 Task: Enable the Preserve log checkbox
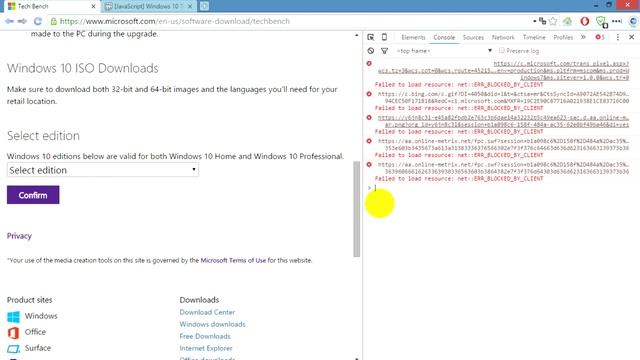[x=502, y=51]
